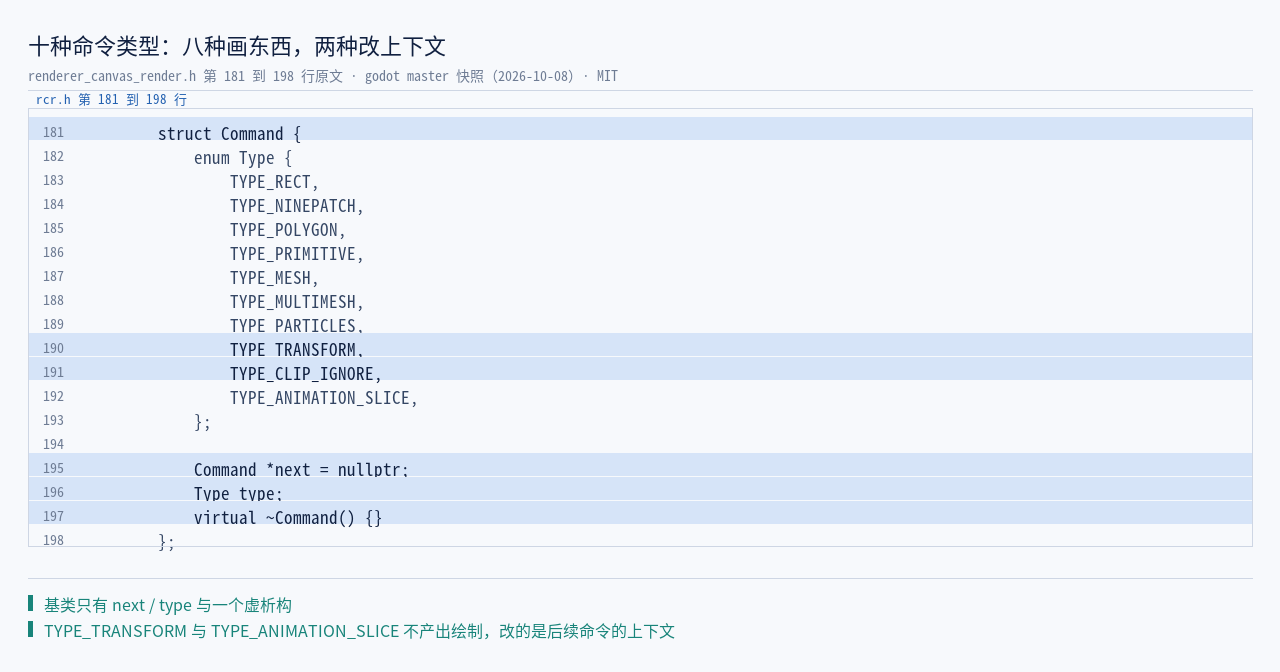1280x672 pixels.
Task: Click line number 182
Action: [53, 157]
